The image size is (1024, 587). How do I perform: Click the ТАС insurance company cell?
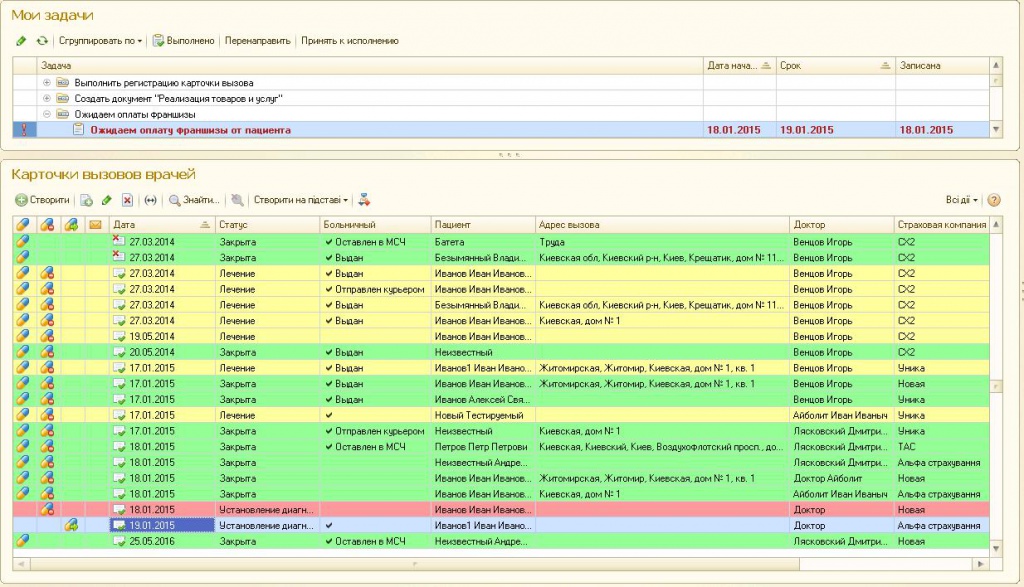942,447
